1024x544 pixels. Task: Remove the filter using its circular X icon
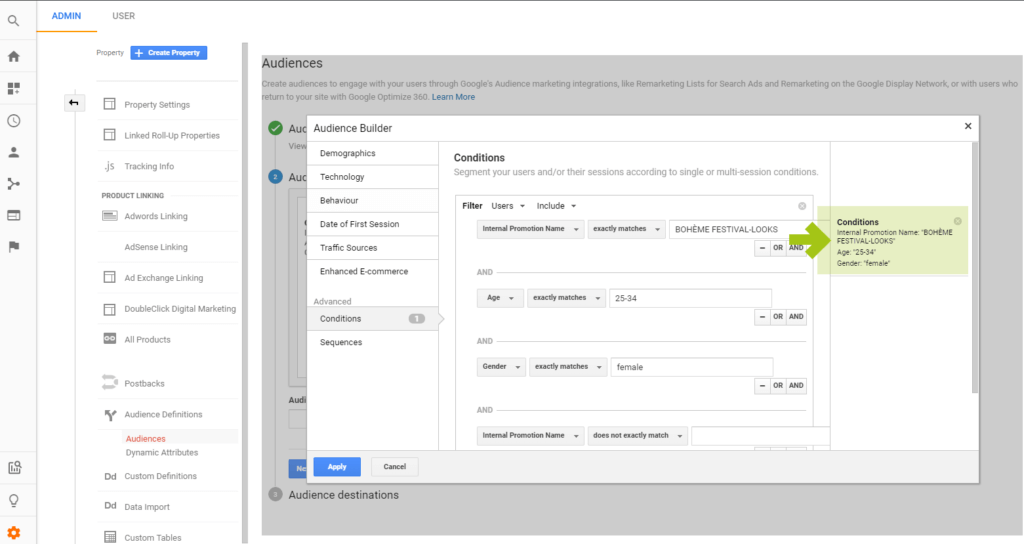click(802, 206)
